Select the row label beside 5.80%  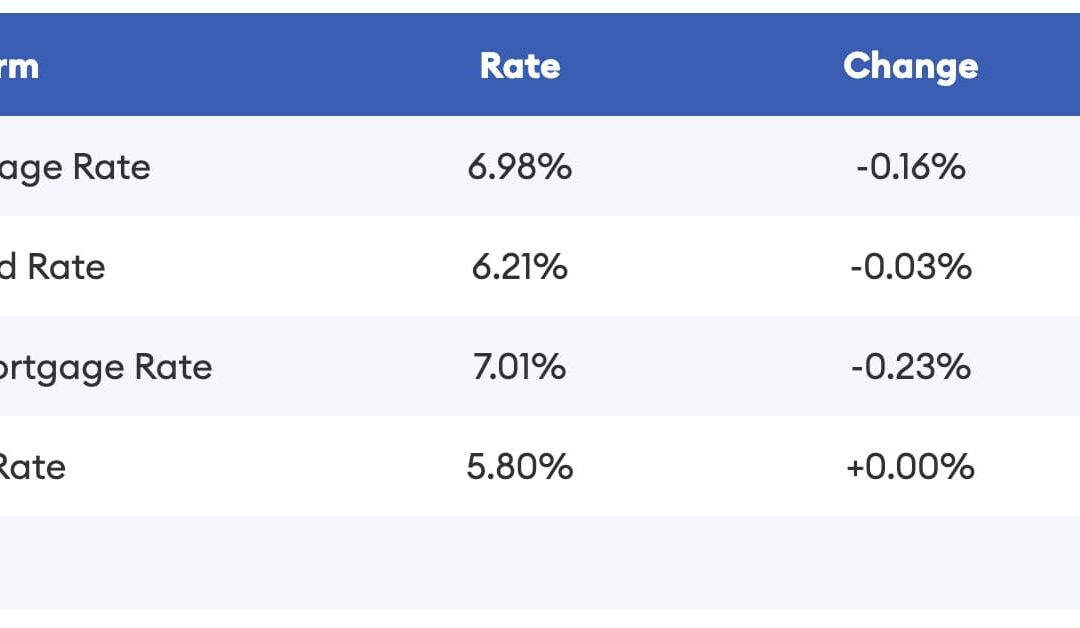pyautogui.click(x=33, y=466)
